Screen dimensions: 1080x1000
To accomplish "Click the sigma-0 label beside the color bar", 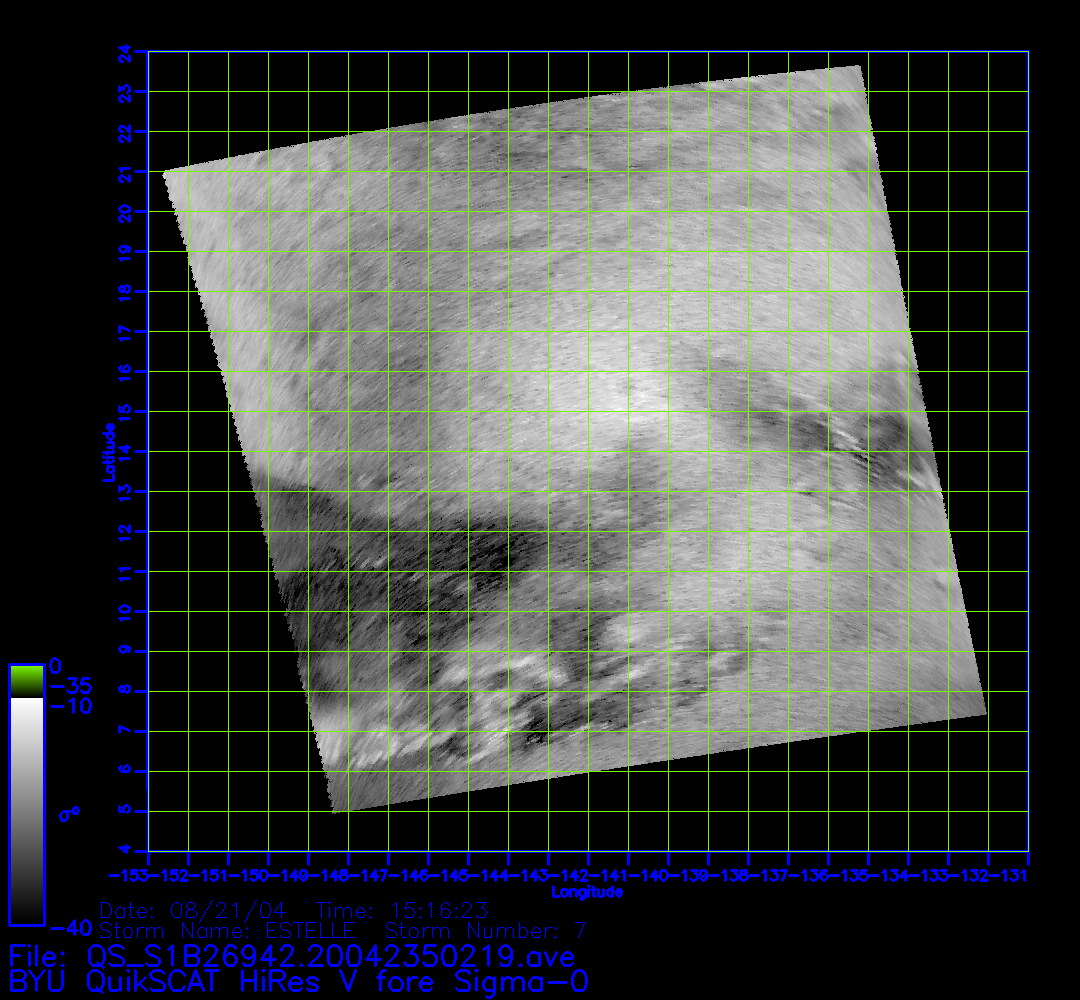I will coord(69,812).
